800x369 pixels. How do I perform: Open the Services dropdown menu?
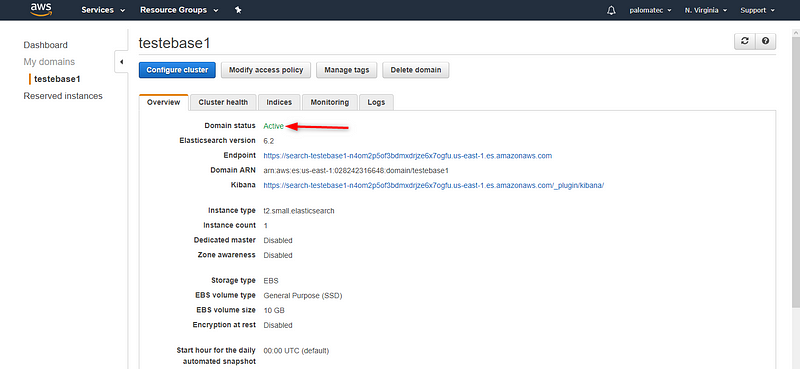pyautogui.click(x=103, y=10)
